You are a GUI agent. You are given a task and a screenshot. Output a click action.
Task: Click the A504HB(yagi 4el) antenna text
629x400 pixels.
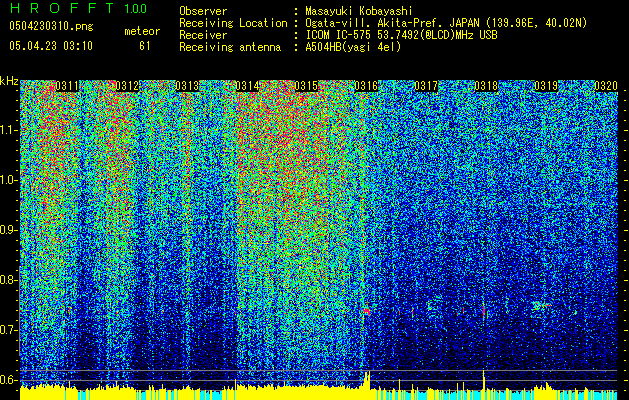[x=353, y=47]
